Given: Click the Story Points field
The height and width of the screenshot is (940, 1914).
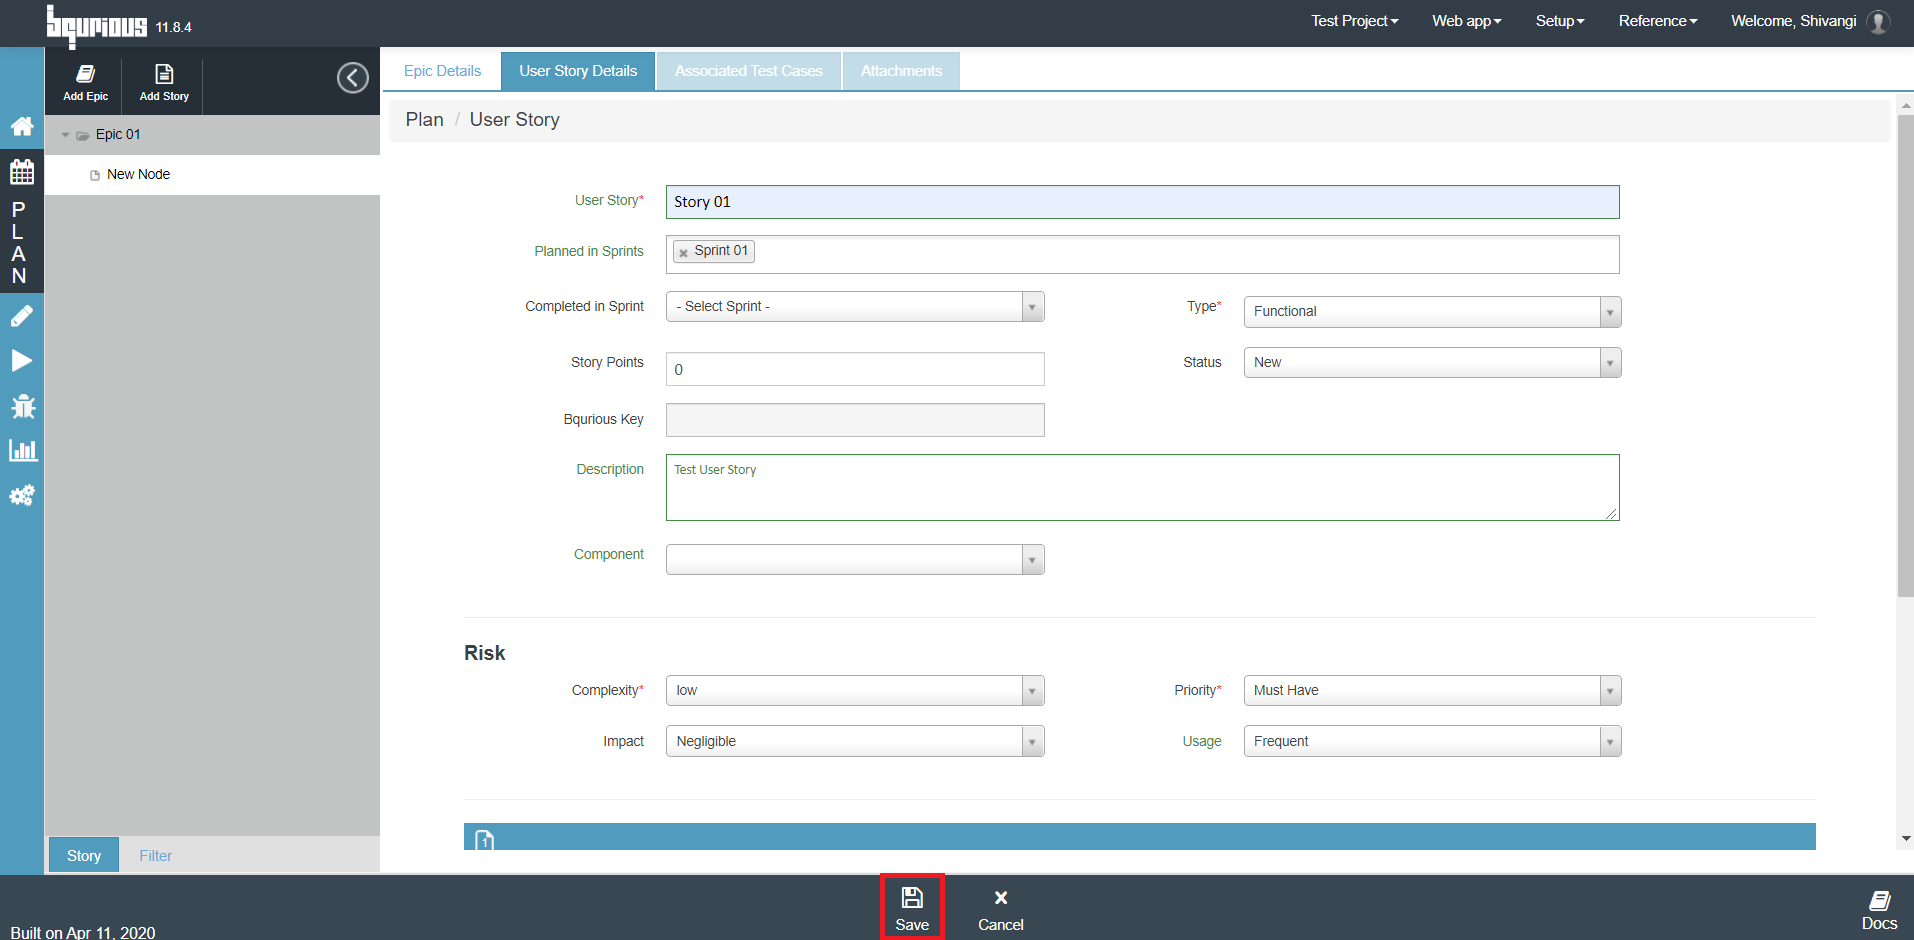Looking at the screenshot, I should click(855, 369).
